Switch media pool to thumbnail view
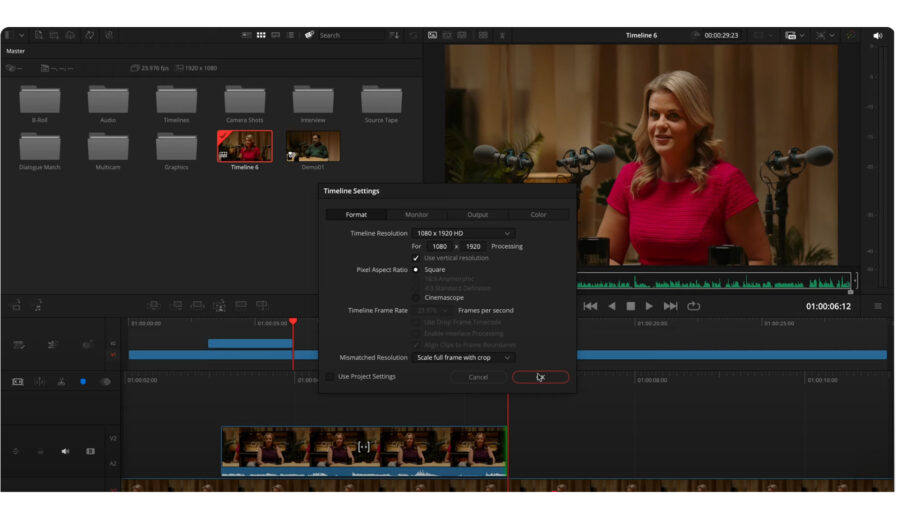 coord(261,35)
